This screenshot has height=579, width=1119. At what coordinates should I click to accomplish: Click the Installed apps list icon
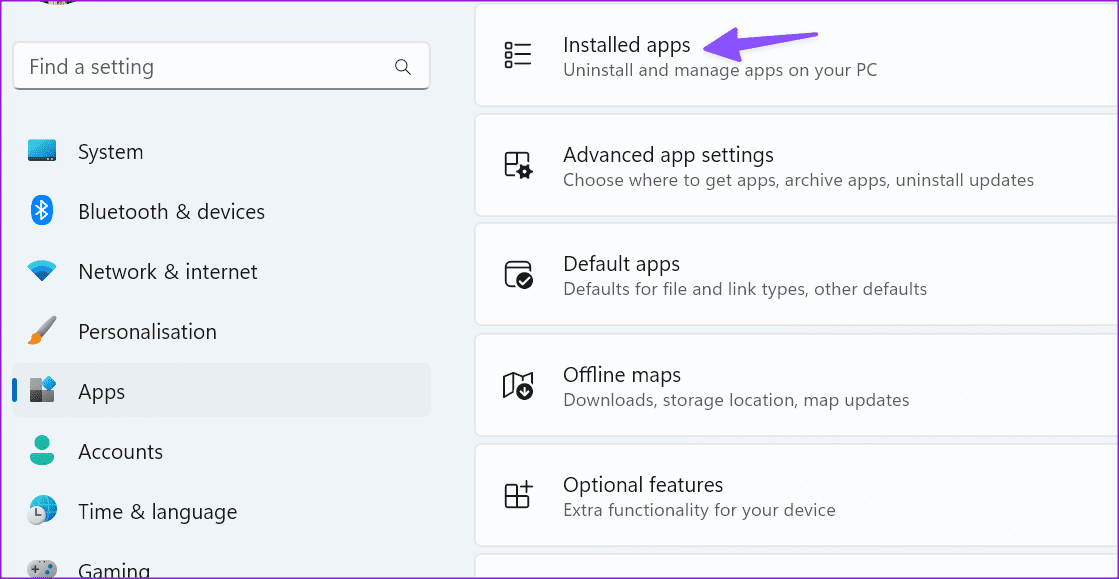[x=518, y=55]
